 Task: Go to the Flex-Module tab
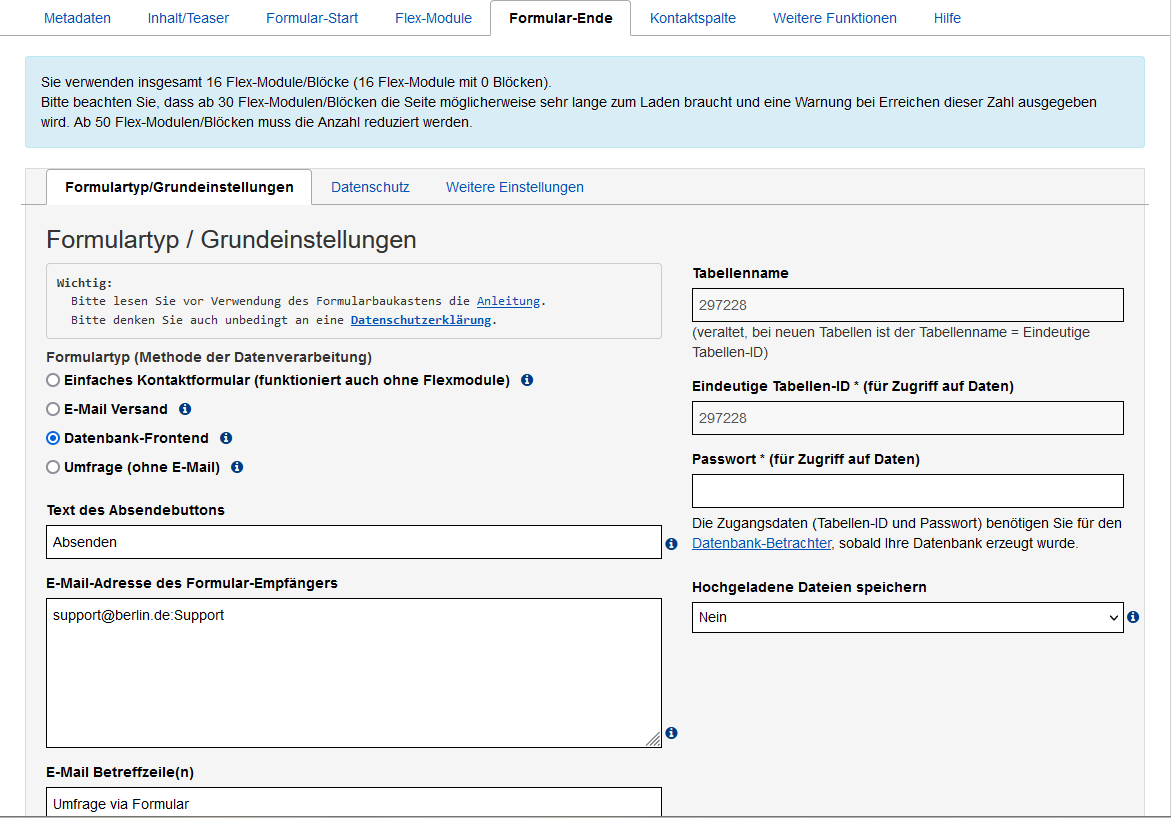[432, 17]
